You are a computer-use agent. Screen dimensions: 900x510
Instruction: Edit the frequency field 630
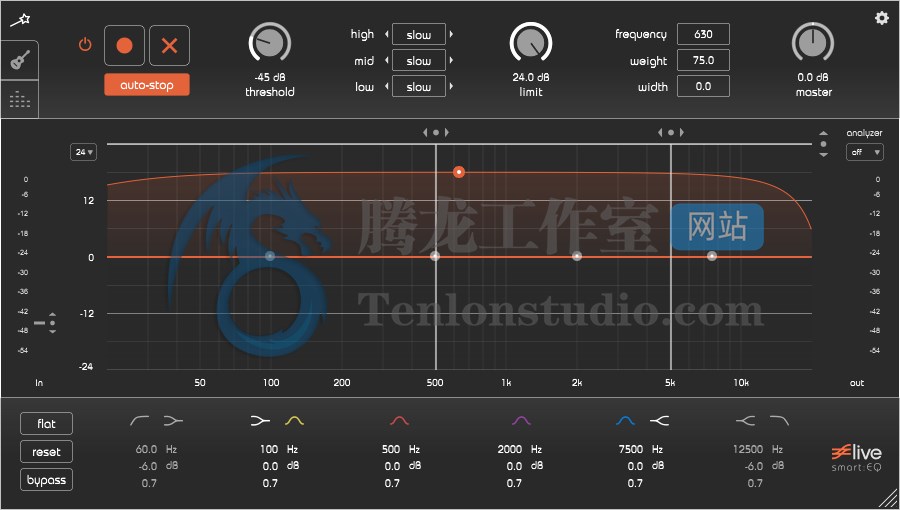(x=703, y=34)
